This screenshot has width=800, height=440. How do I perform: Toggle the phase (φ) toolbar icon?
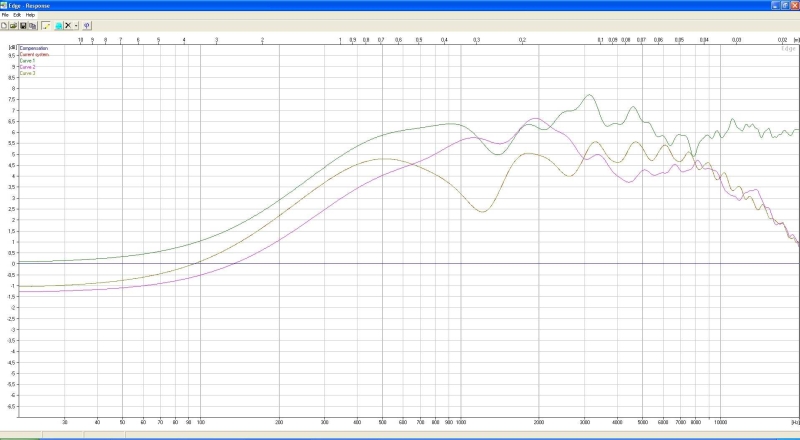click(x=87, y=25)
